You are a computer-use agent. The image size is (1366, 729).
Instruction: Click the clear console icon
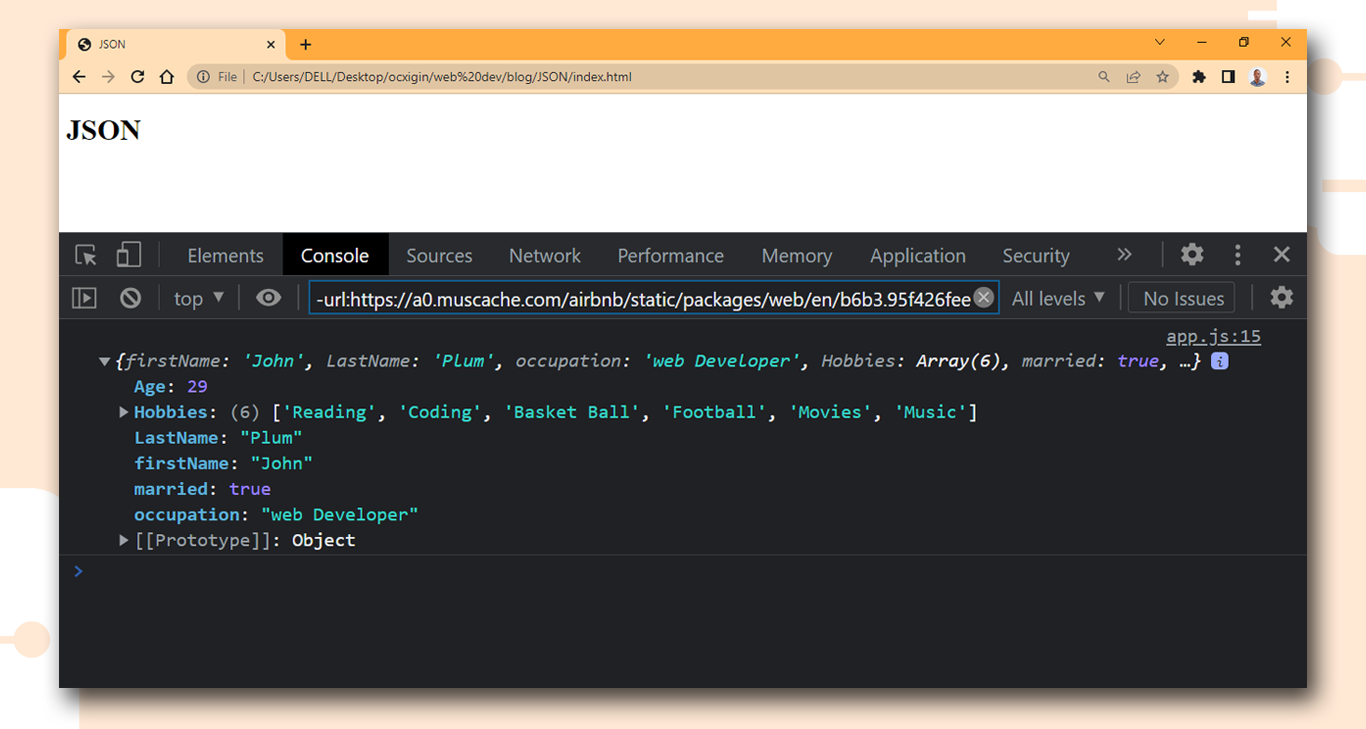coord(130,298)
